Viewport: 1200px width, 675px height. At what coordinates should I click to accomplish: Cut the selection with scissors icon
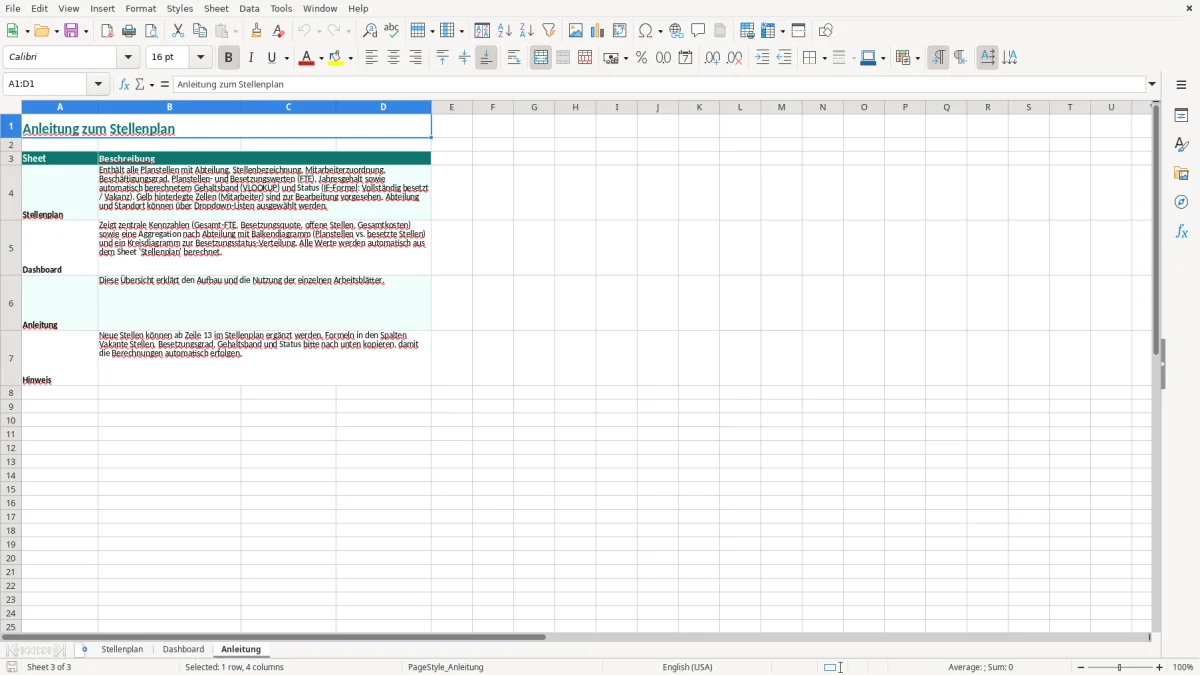tap(178, 31)
